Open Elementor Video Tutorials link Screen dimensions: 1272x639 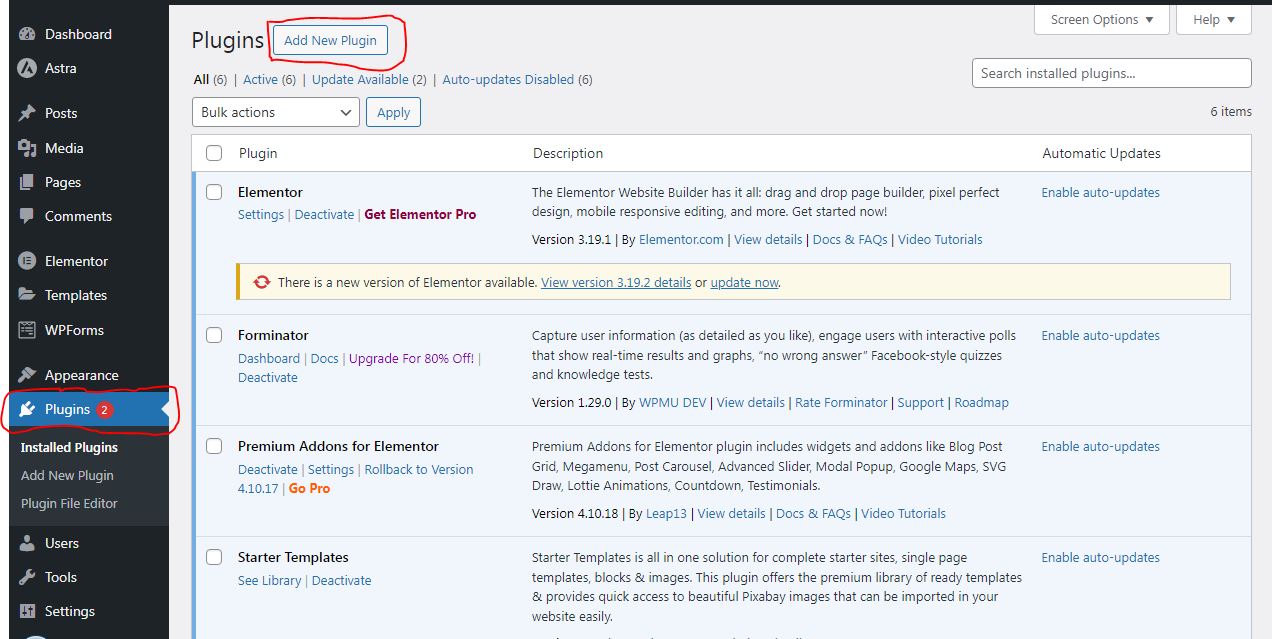click(x=940, y=239)
